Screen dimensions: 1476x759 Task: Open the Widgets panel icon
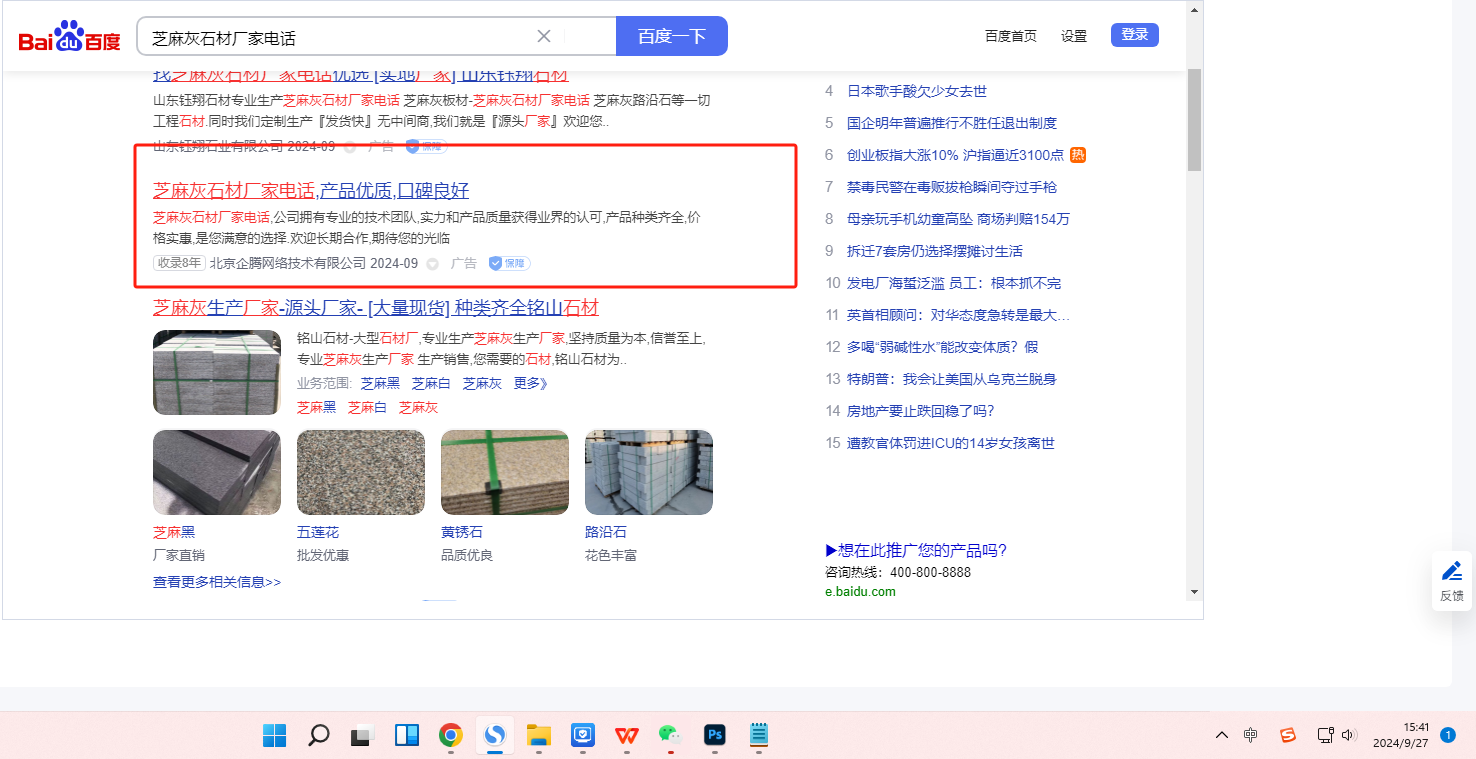(407, 736)
